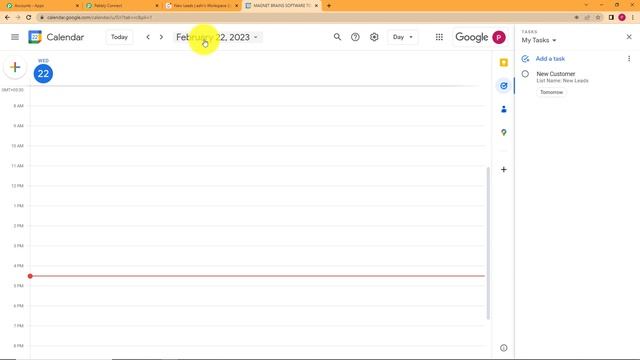Open the Day view dropdown
Screen dimensions: 640x360
pos(402,37)
